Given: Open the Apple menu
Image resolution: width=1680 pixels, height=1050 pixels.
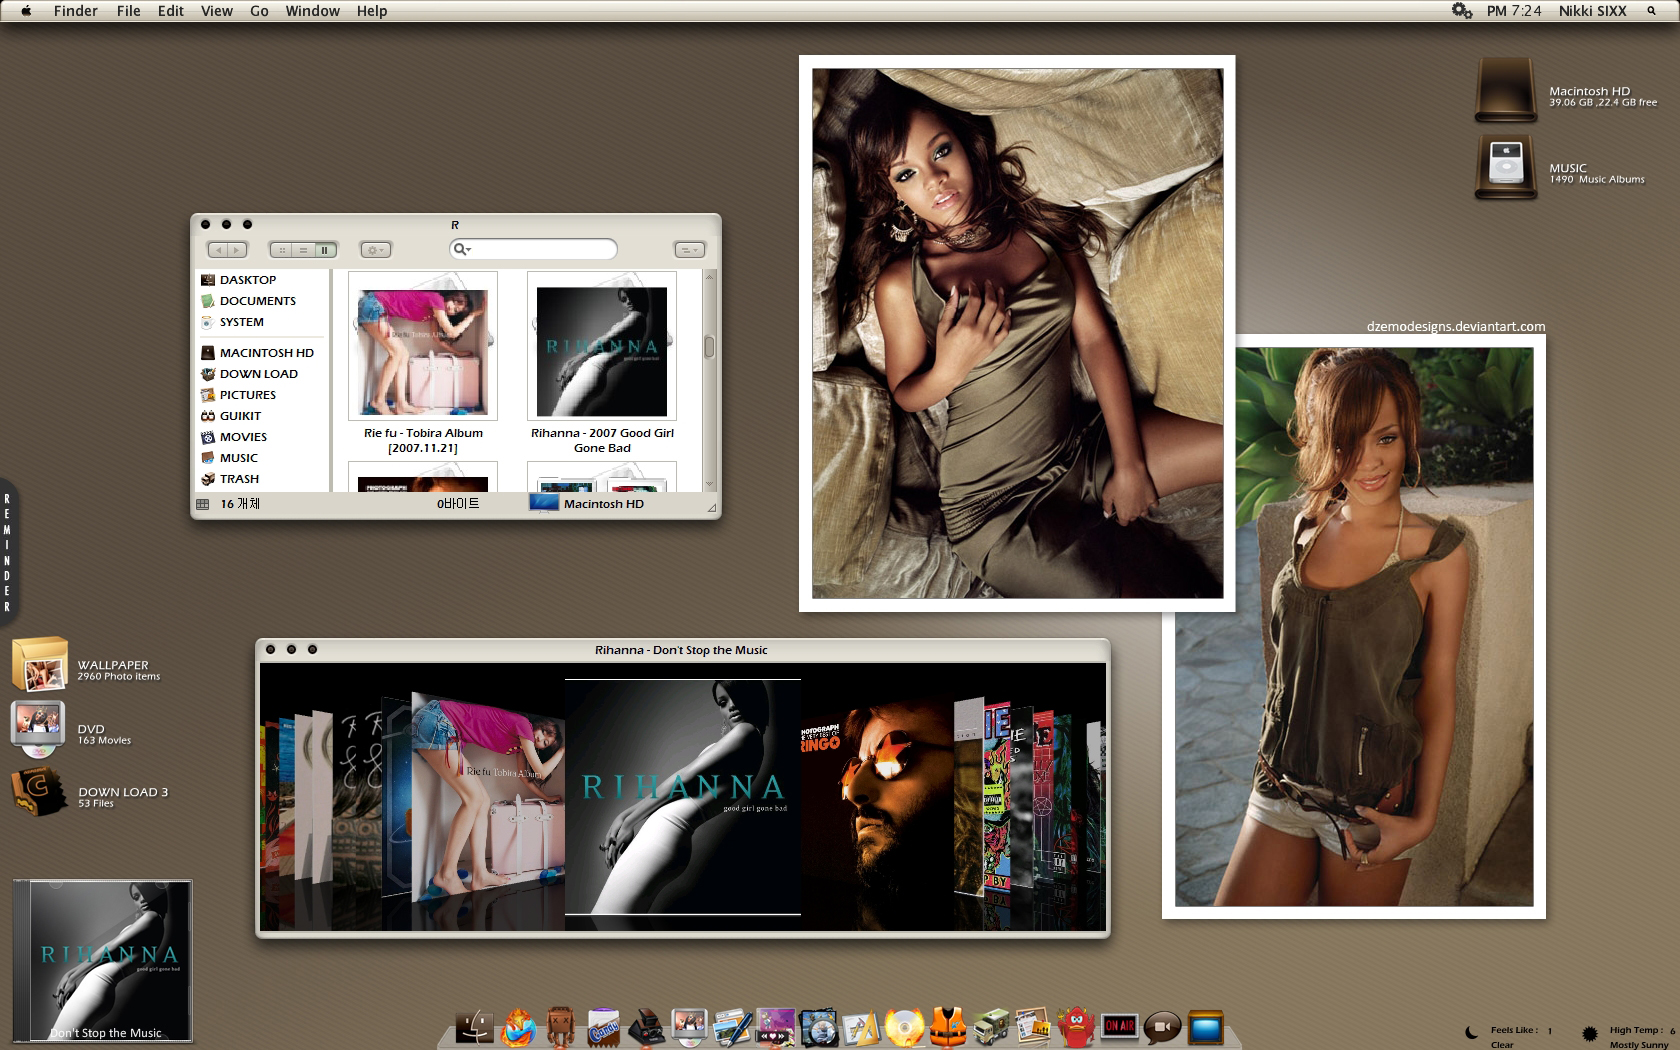Looking at the screenshot, I should tap(26, 11).
